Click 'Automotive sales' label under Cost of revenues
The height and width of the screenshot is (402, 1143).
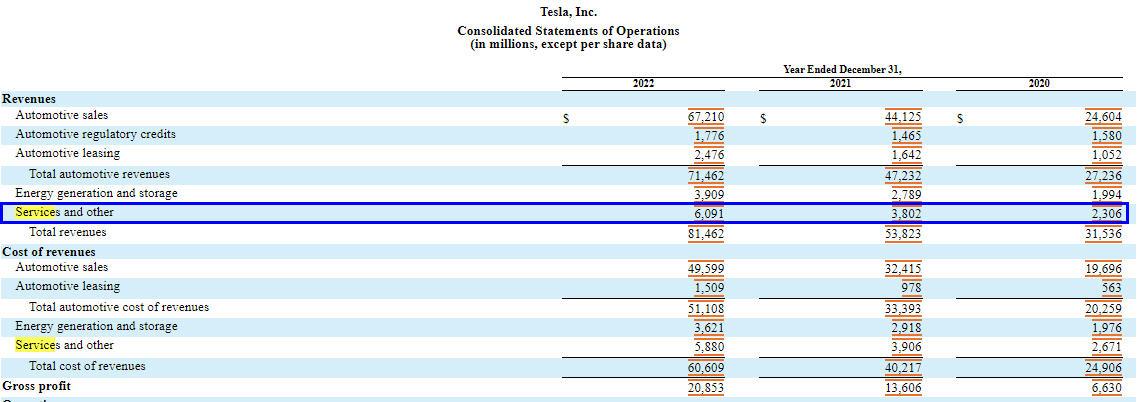tap(62, 267)
